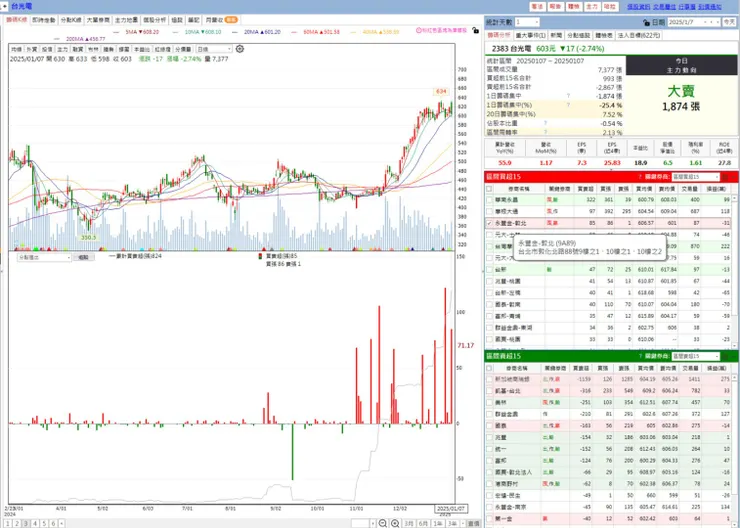Switch to 分點K線 tab
The image size is (740, 528).
pos(71,20)
